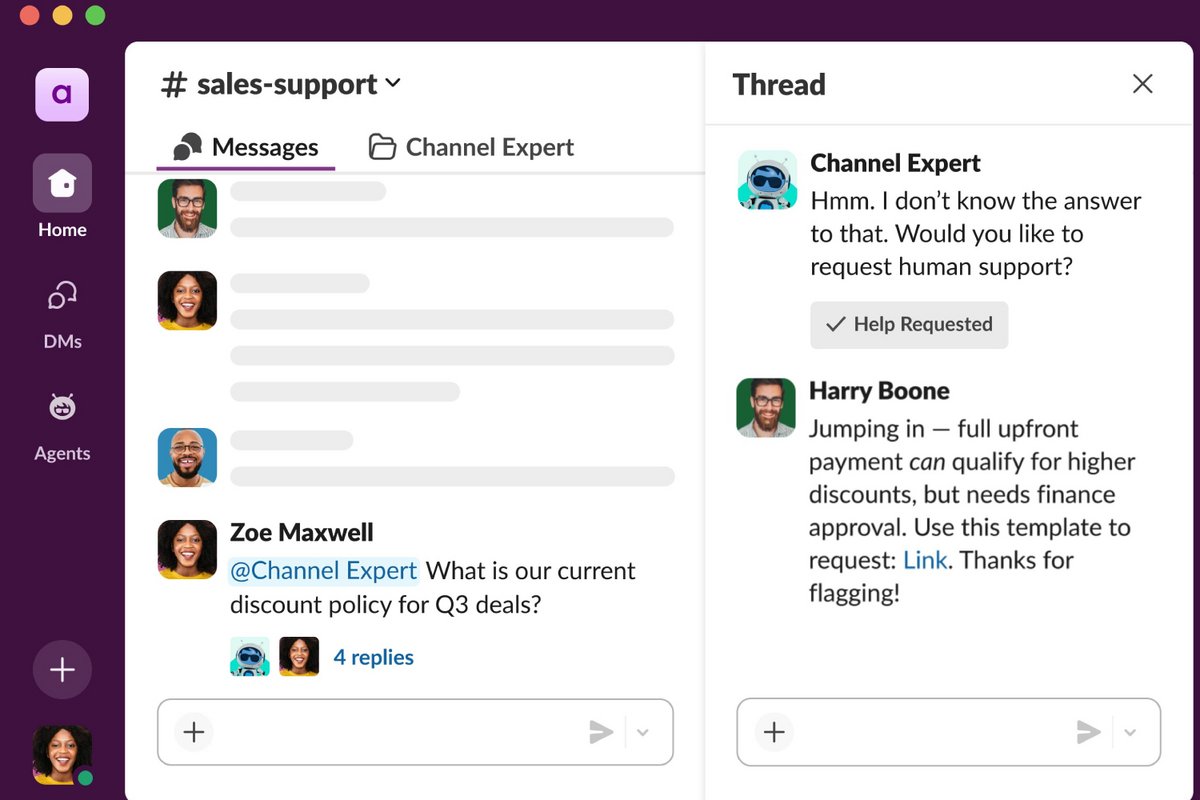Click the @Channel Expert mention
Viewport: 1200px width, 800px height.
[x=323, y=571]
